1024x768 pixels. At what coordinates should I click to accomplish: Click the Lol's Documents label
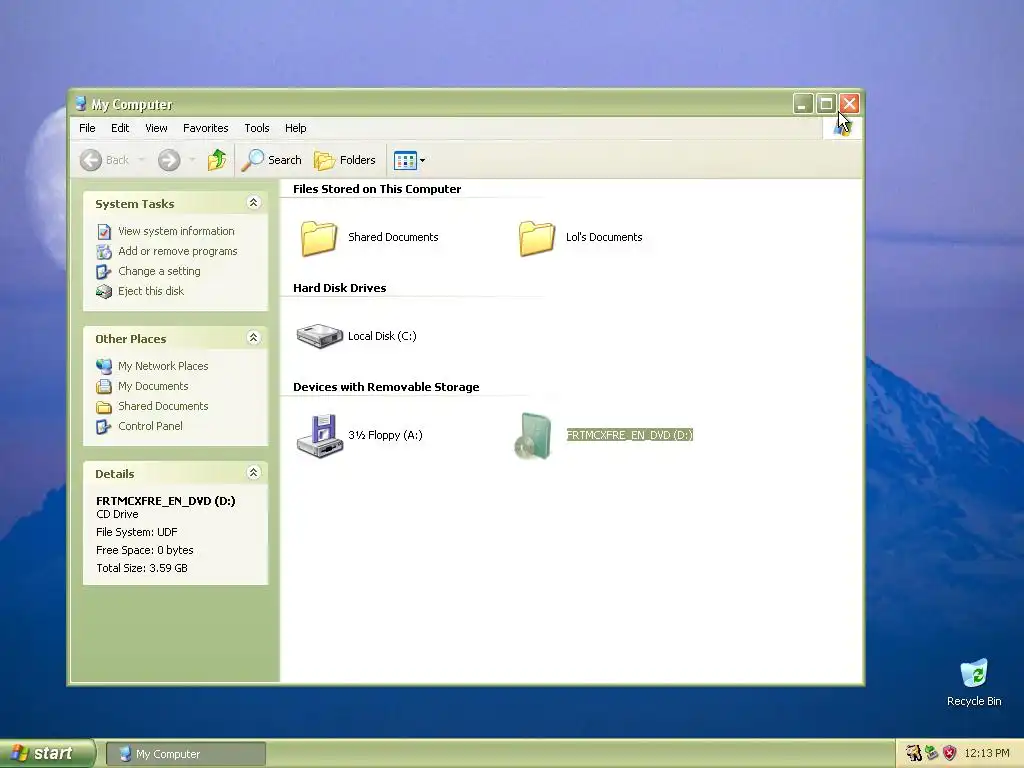pyautogui.click(x=604, y=237)
